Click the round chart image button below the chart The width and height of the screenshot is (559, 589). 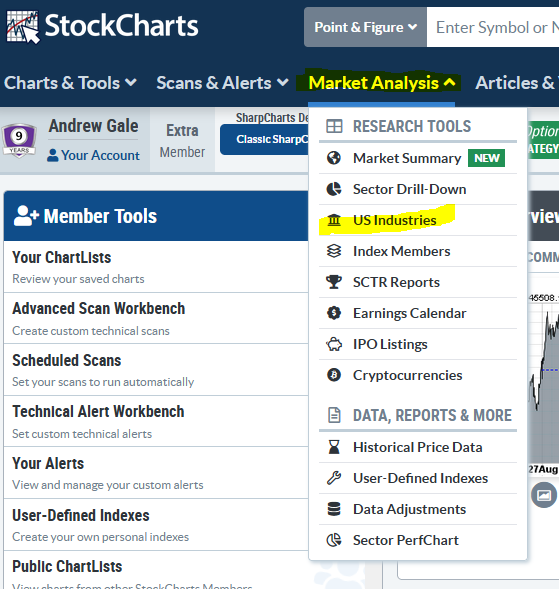coord(544,495)
